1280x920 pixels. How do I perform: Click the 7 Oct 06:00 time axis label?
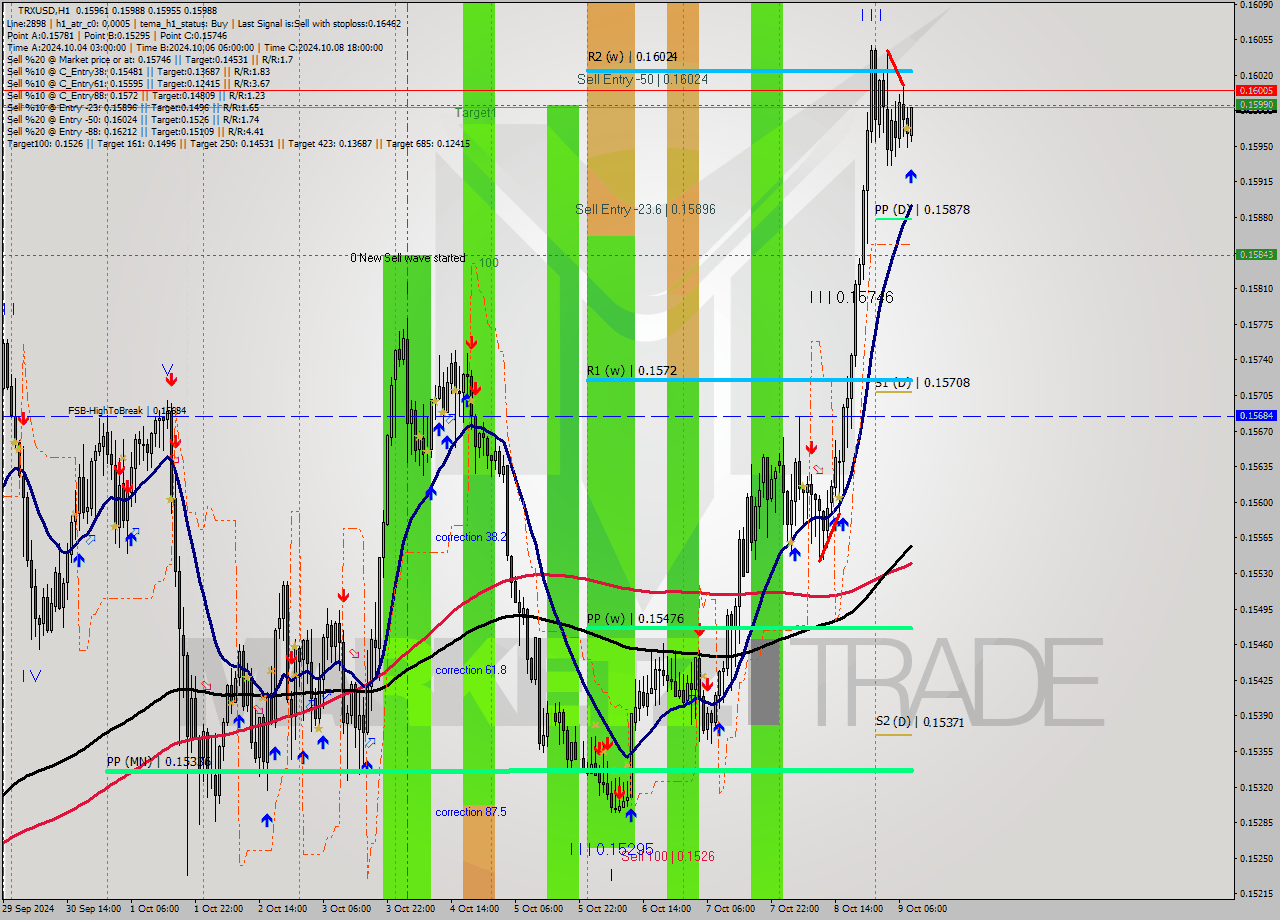730,909
